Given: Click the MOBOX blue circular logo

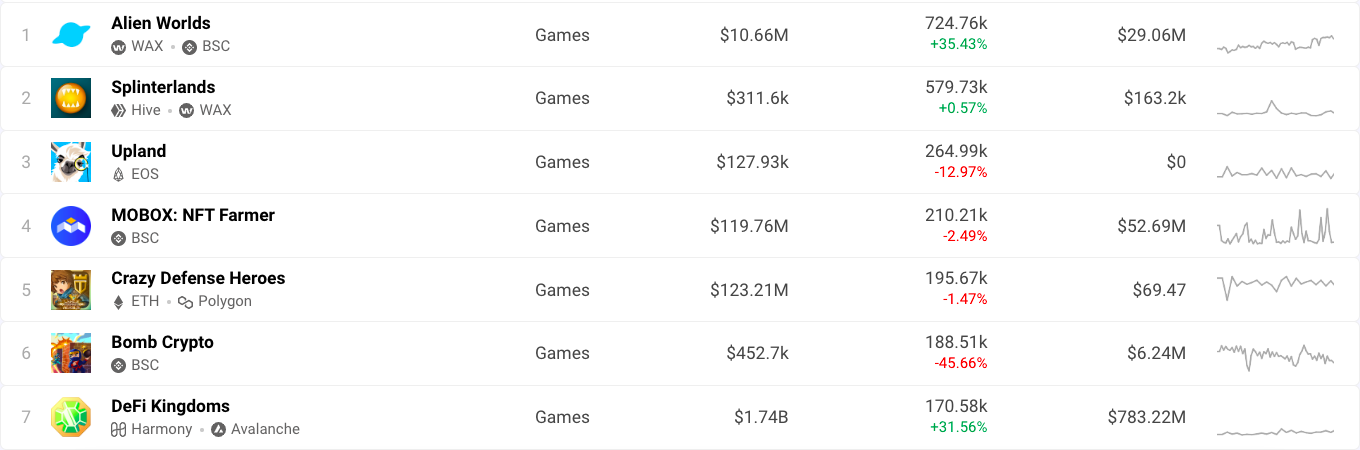Looking at the screenshot, I should pyautogui.click(x=71, y=226).
